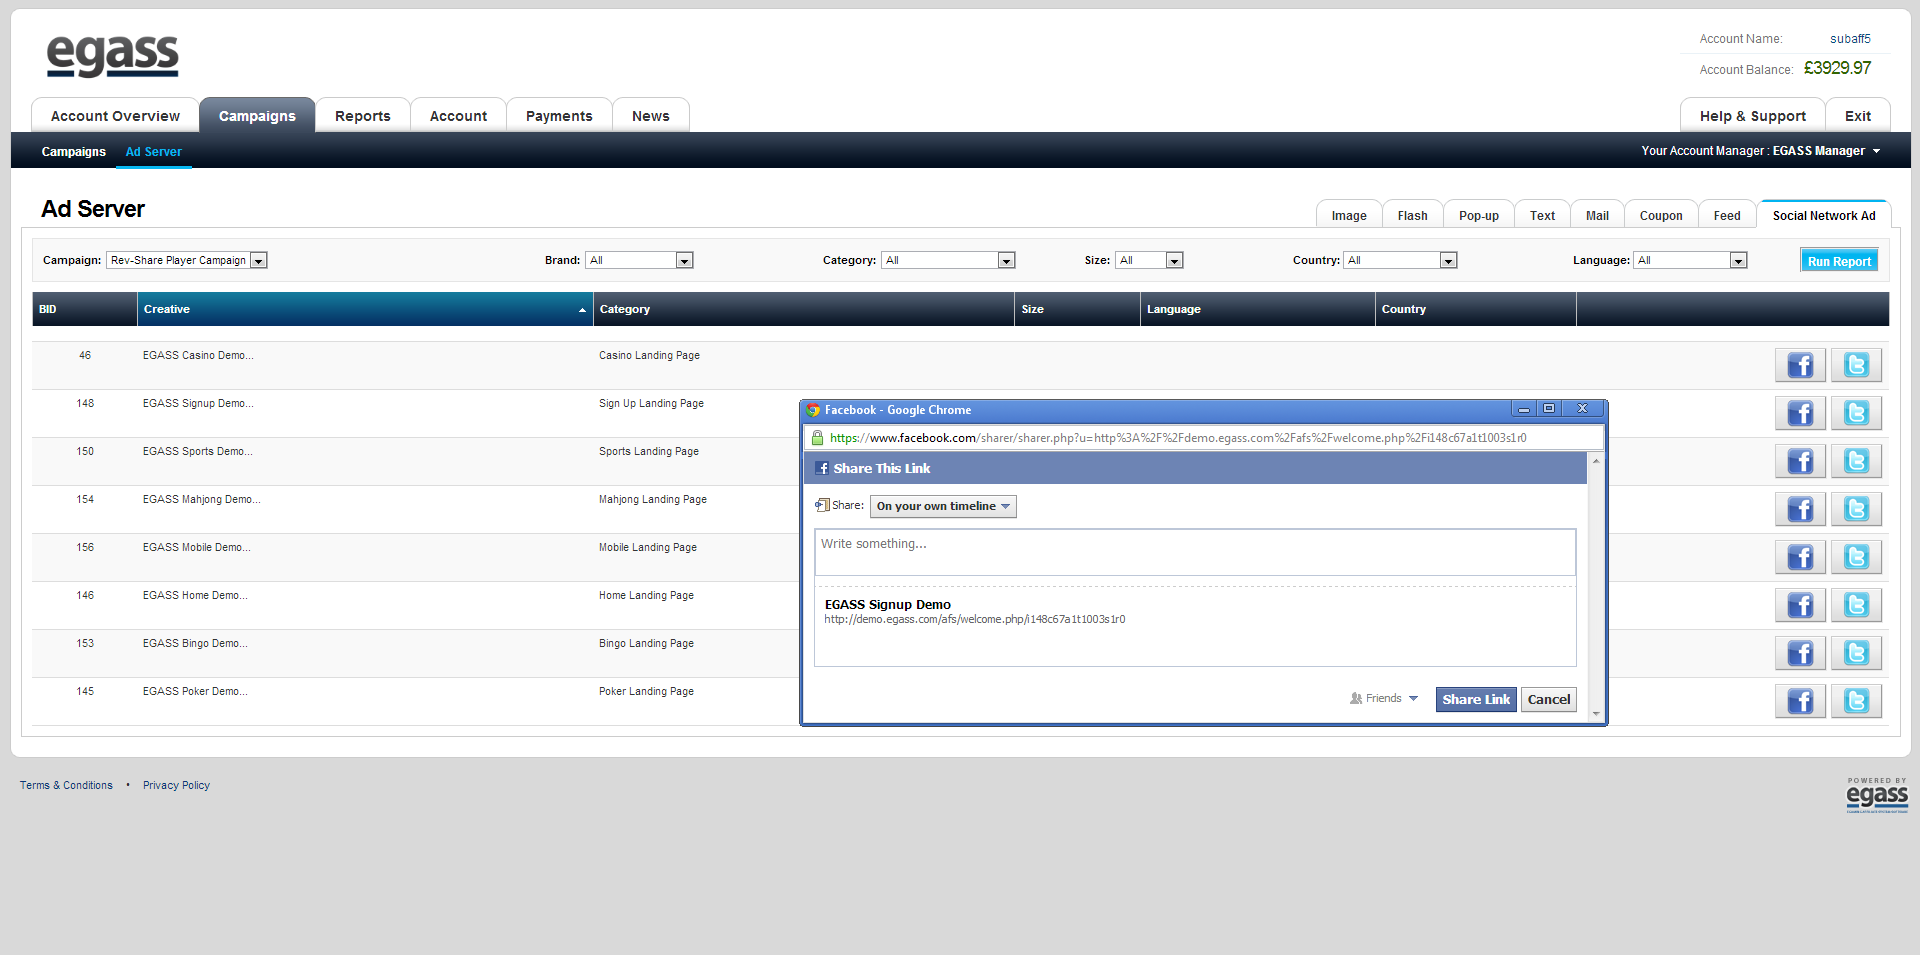Share EGASS Mobile Demo on Facebook
Image resolution: width=1920 pixels, height=955 pixels.
[x=1800, y=557]
